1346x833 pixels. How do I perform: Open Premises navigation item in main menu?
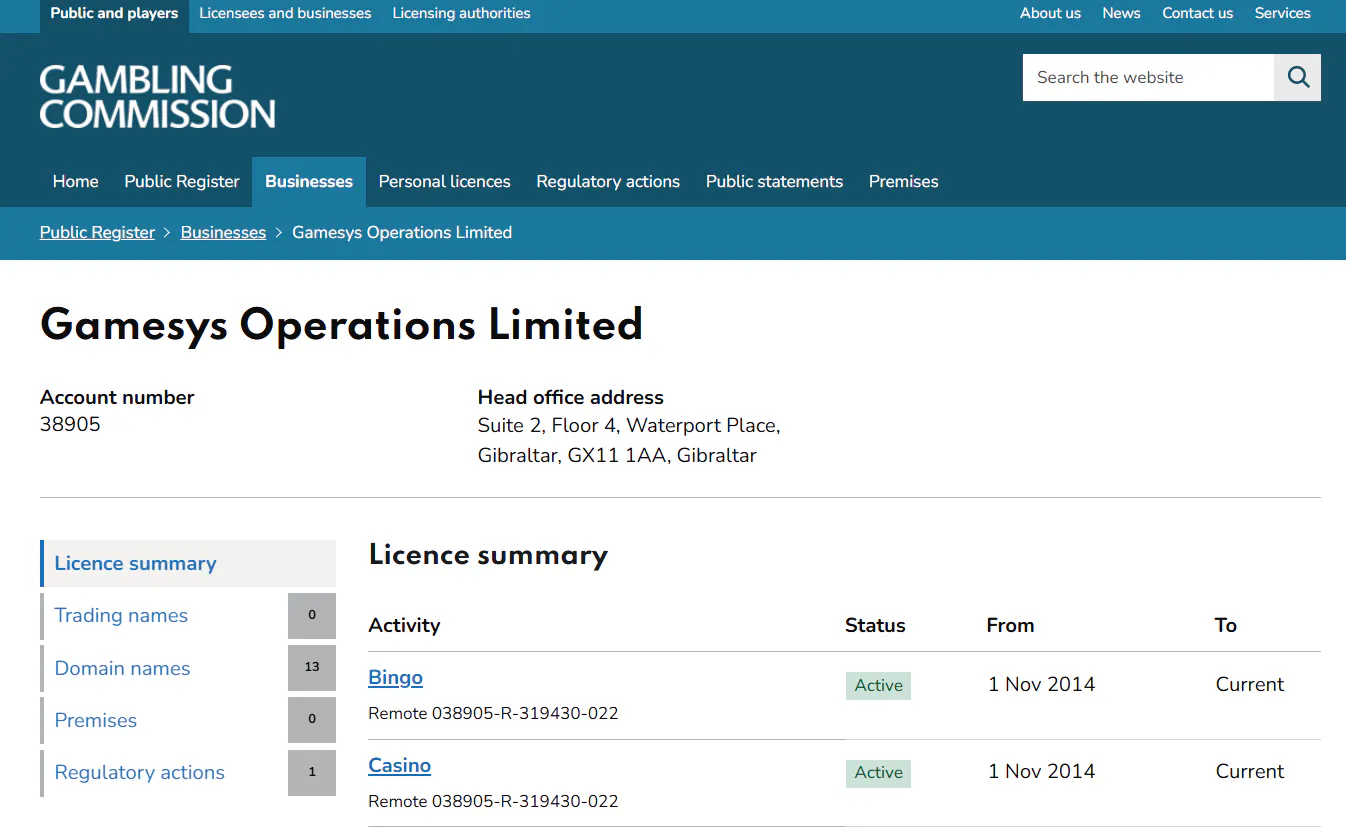click(903, 181)
